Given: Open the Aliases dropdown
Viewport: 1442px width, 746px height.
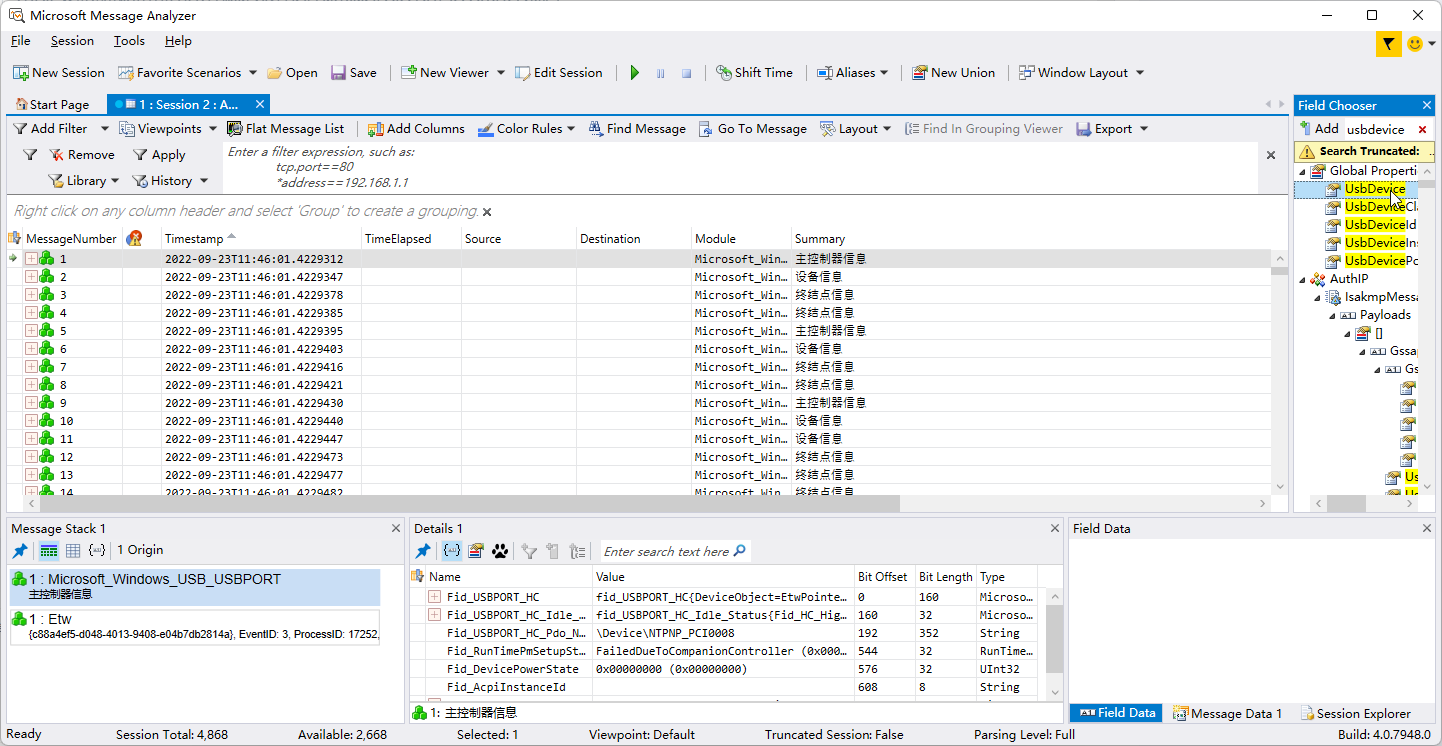Looking at the screenshot, I should 852,73.
